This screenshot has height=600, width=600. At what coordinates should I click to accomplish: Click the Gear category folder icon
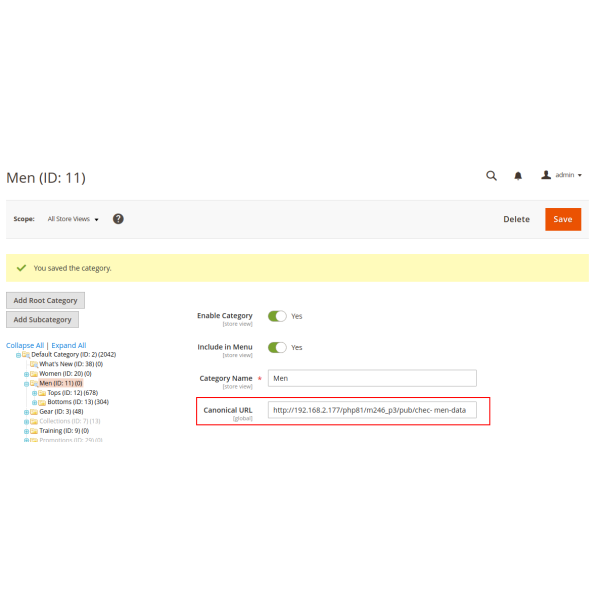33,411
